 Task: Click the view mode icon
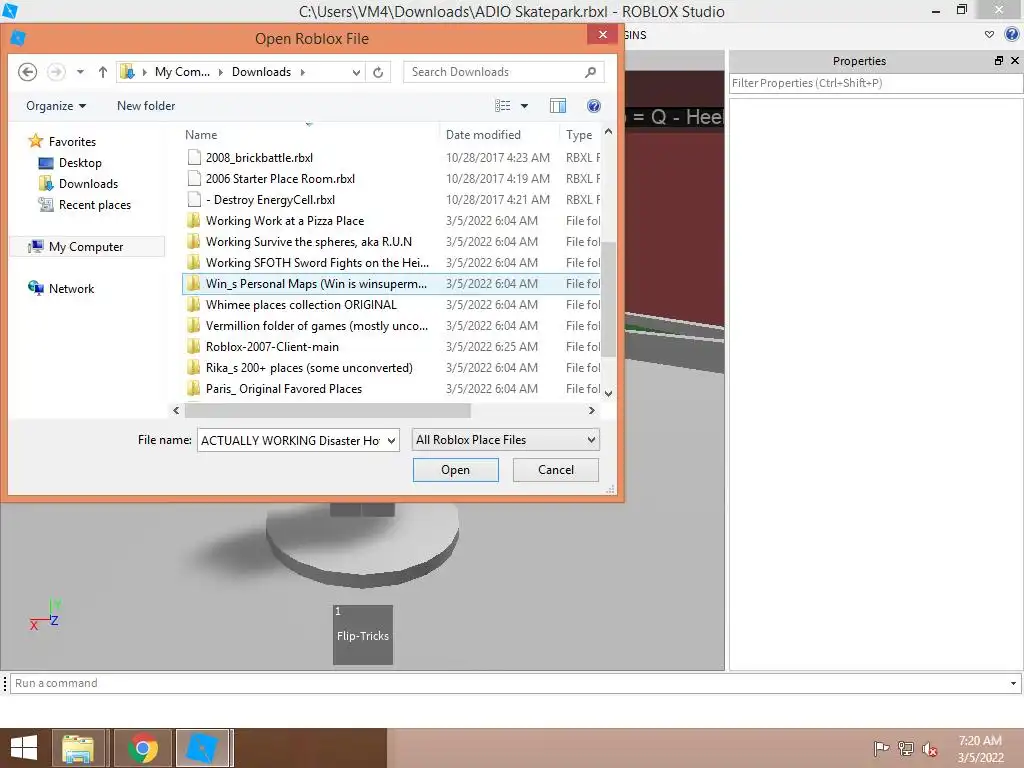point(503,106)
